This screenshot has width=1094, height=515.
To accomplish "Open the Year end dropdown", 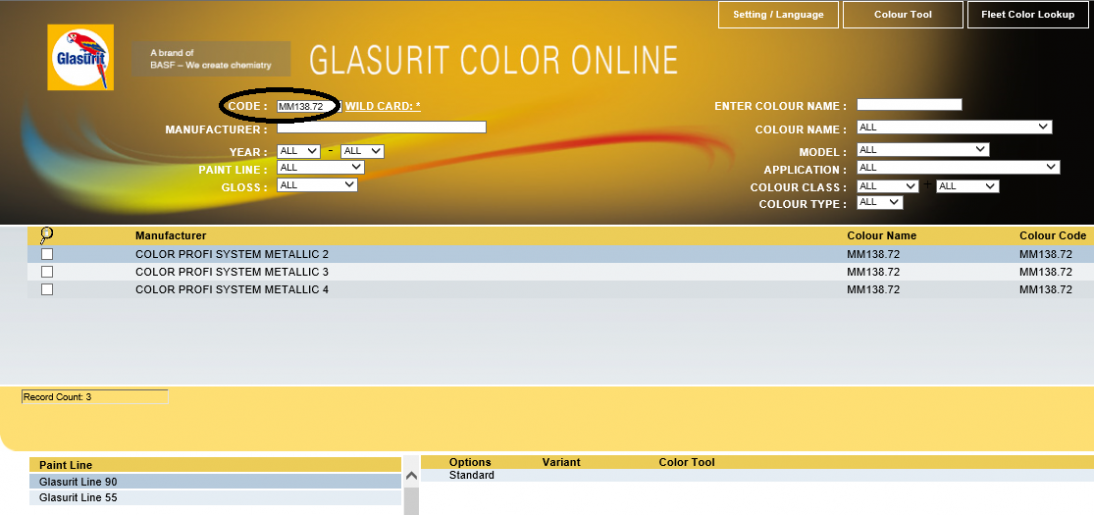I will coord(362,151).
